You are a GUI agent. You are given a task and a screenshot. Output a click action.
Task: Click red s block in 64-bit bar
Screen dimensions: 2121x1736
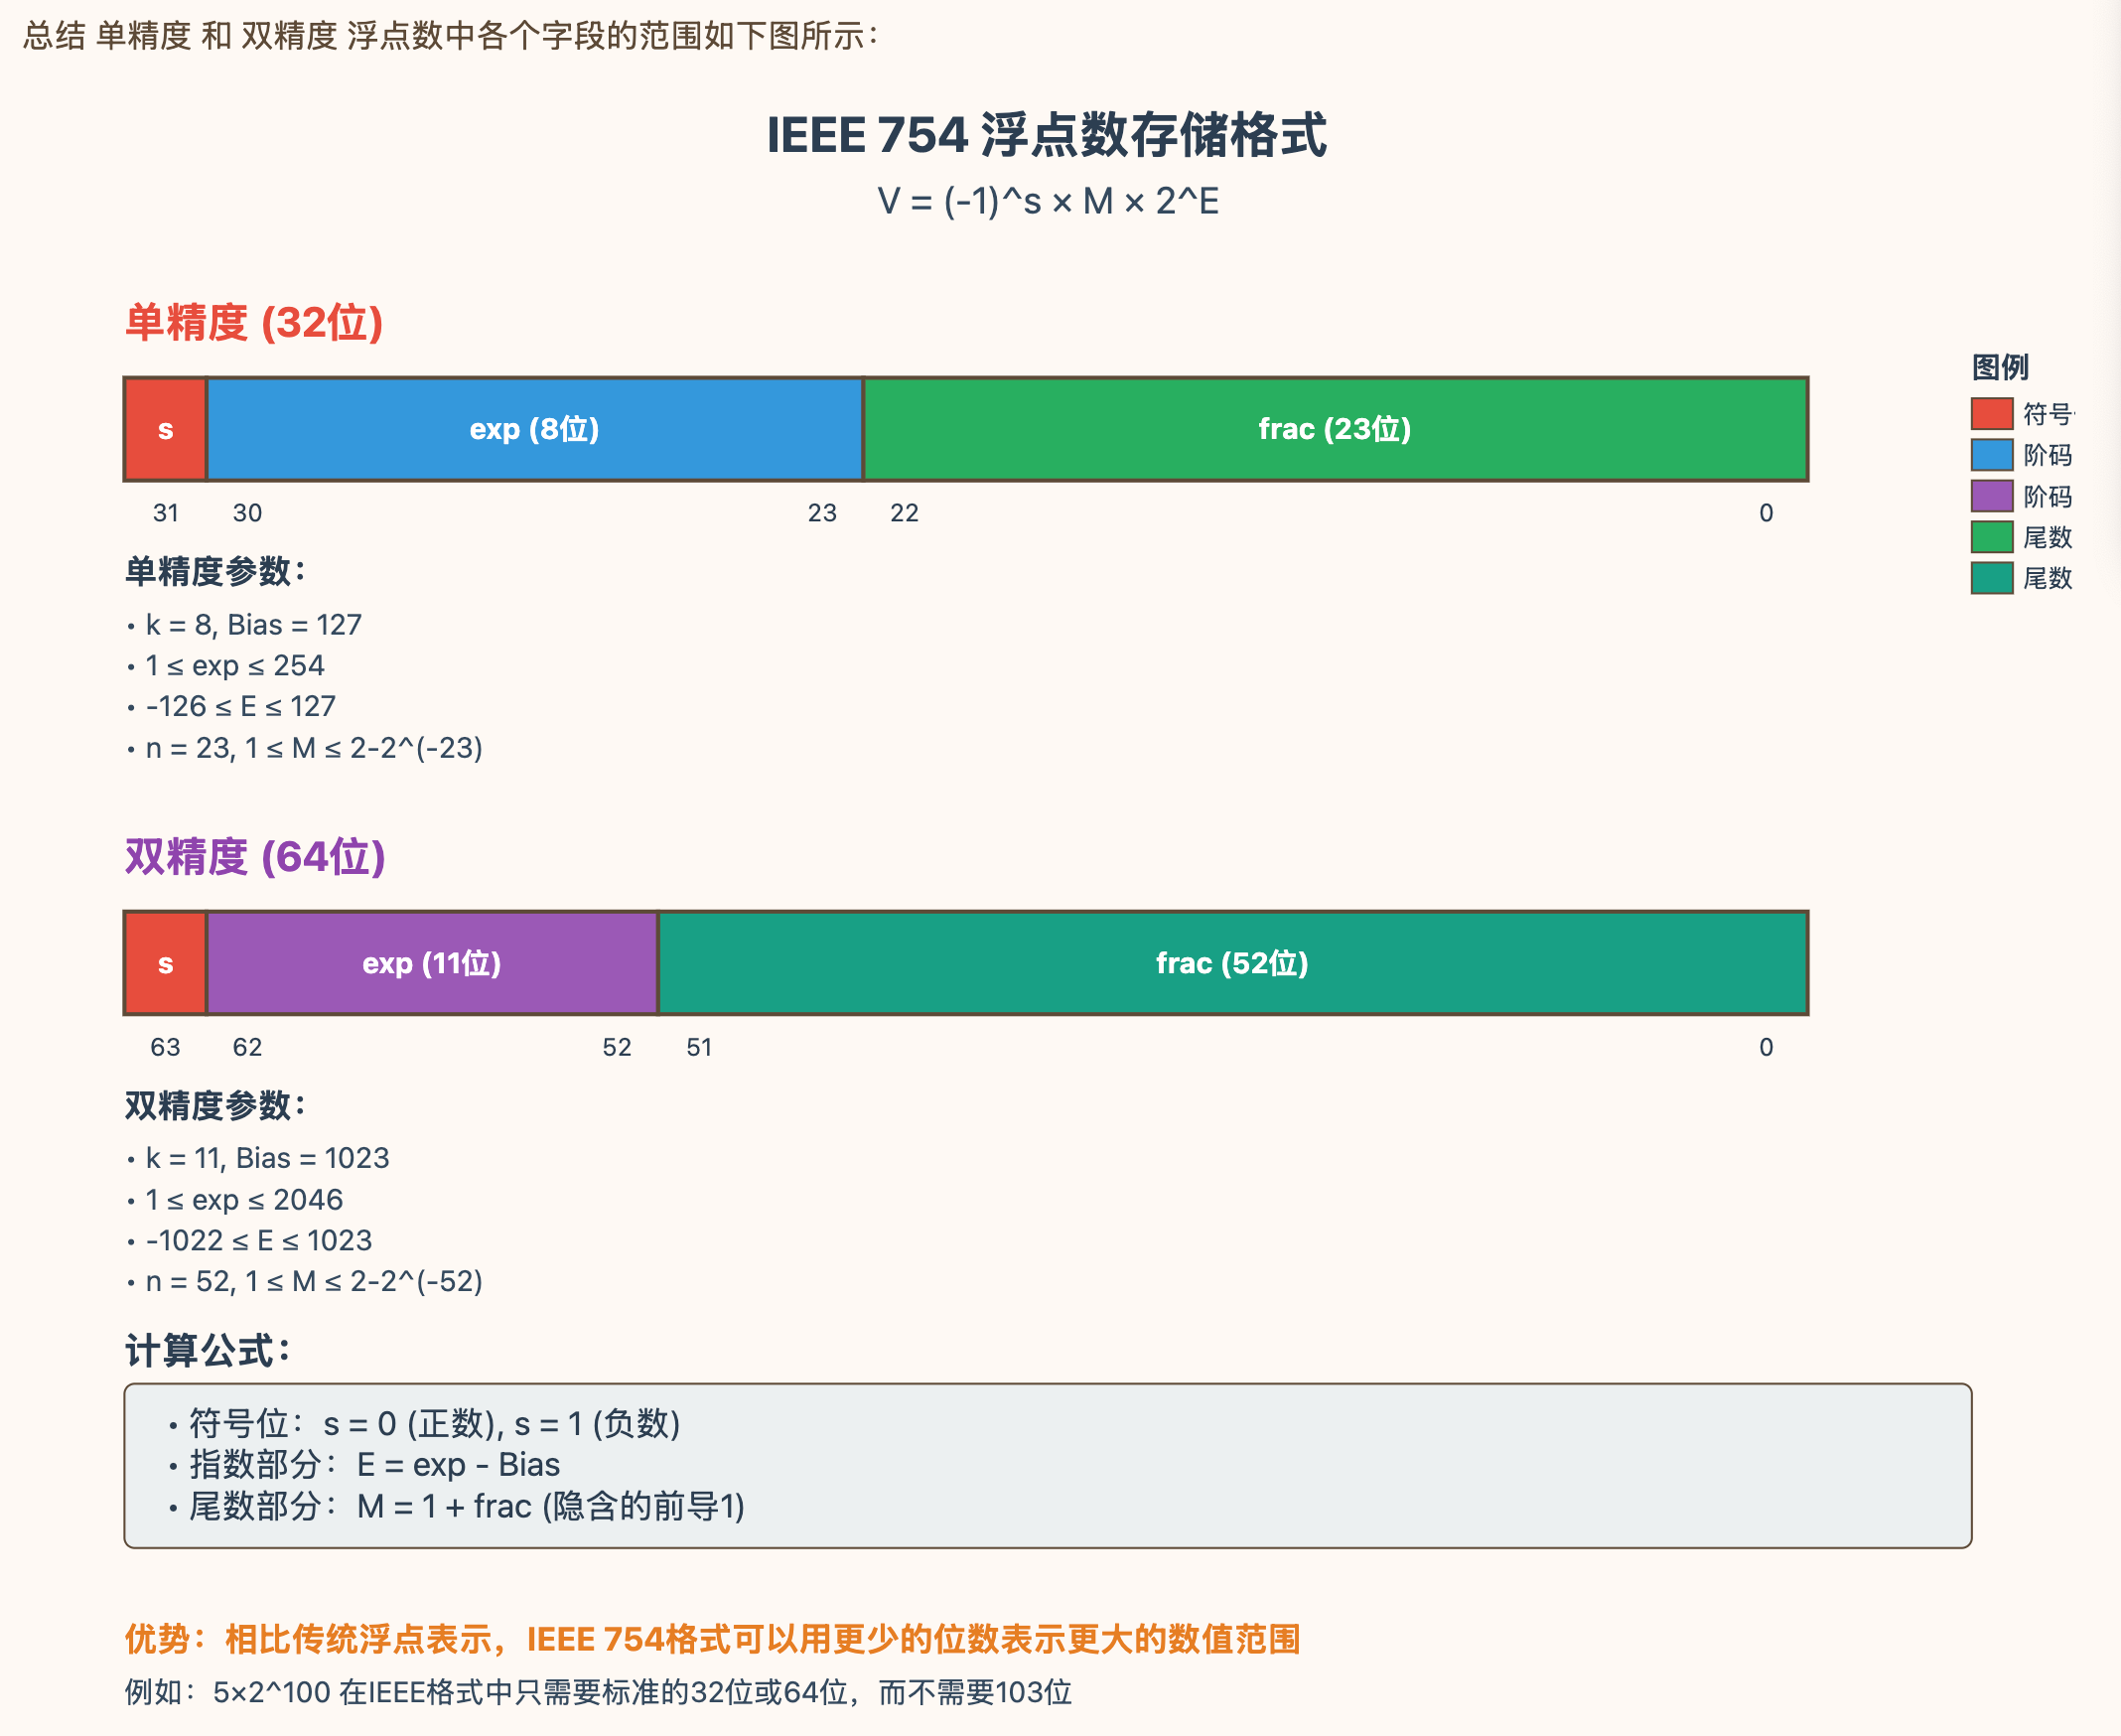(165, 964)
